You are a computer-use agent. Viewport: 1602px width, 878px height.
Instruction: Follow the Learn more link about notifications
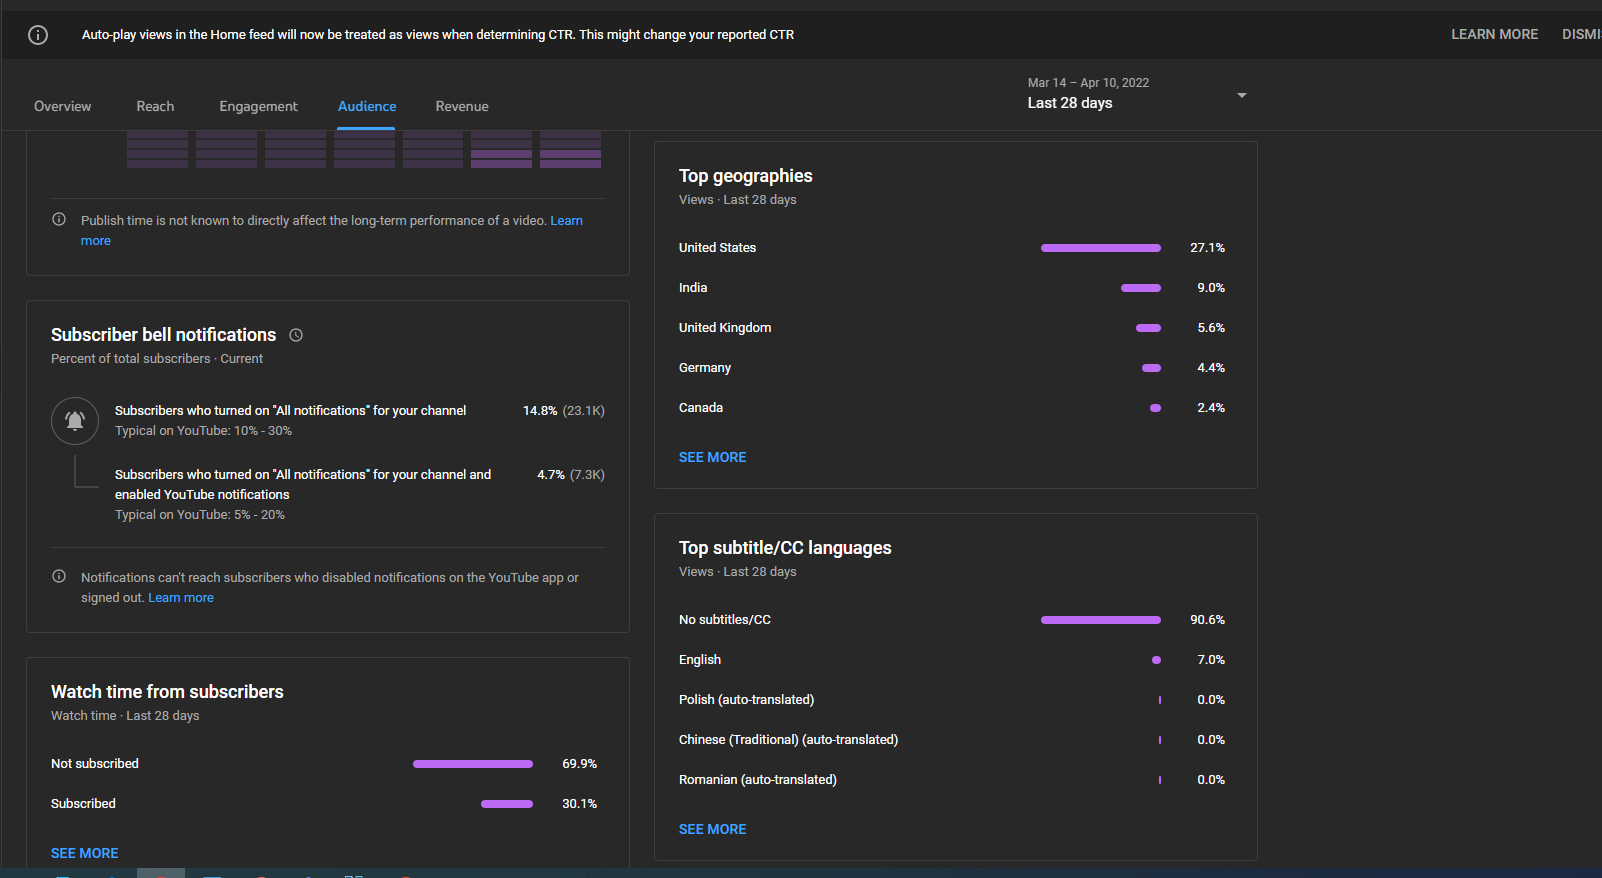tap(181, 598)
